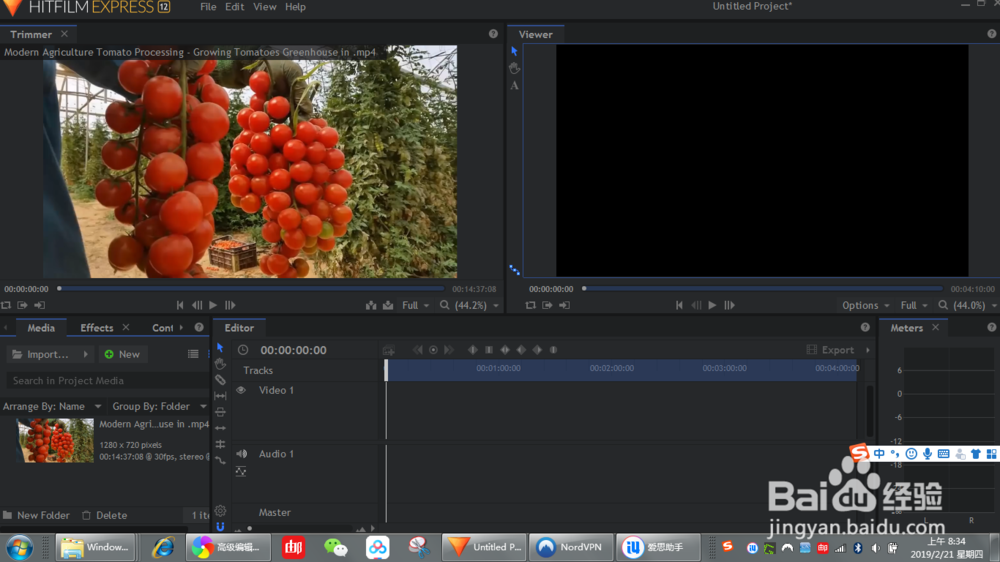Expand Group By: Folder dropdown
1000x562 pixels.
click(159, 406)
